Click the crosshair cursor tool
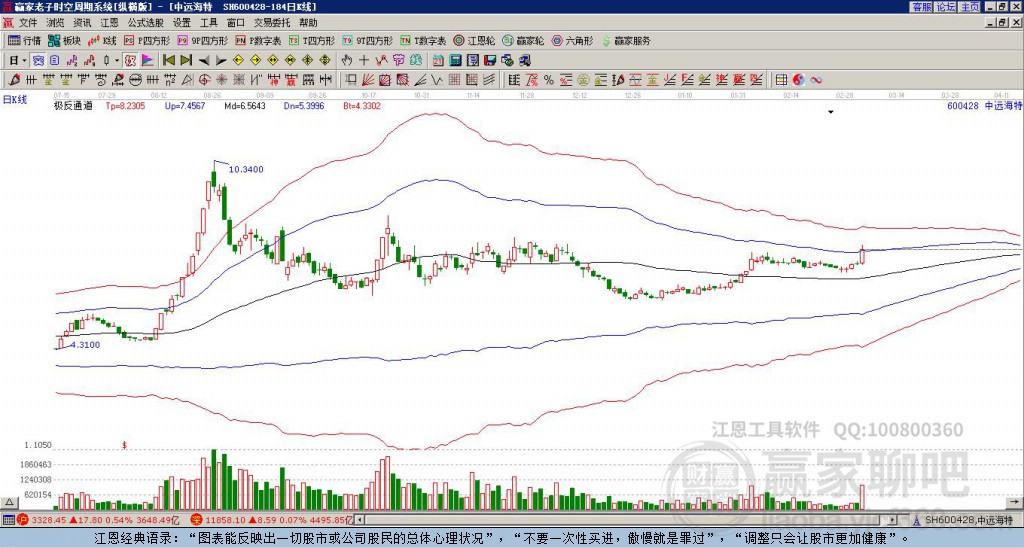The width and height of the screenshot is (1024, 548). [x=364, y=60]
